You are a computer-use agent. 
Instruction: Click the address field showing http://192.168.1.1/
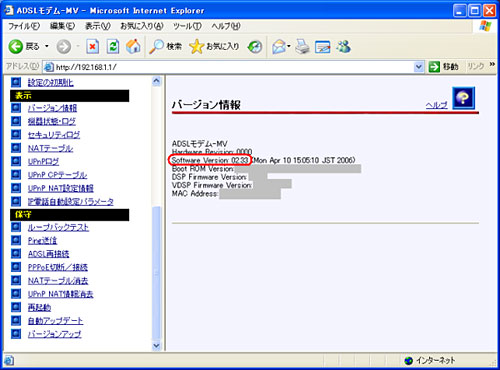pos(233,67)
